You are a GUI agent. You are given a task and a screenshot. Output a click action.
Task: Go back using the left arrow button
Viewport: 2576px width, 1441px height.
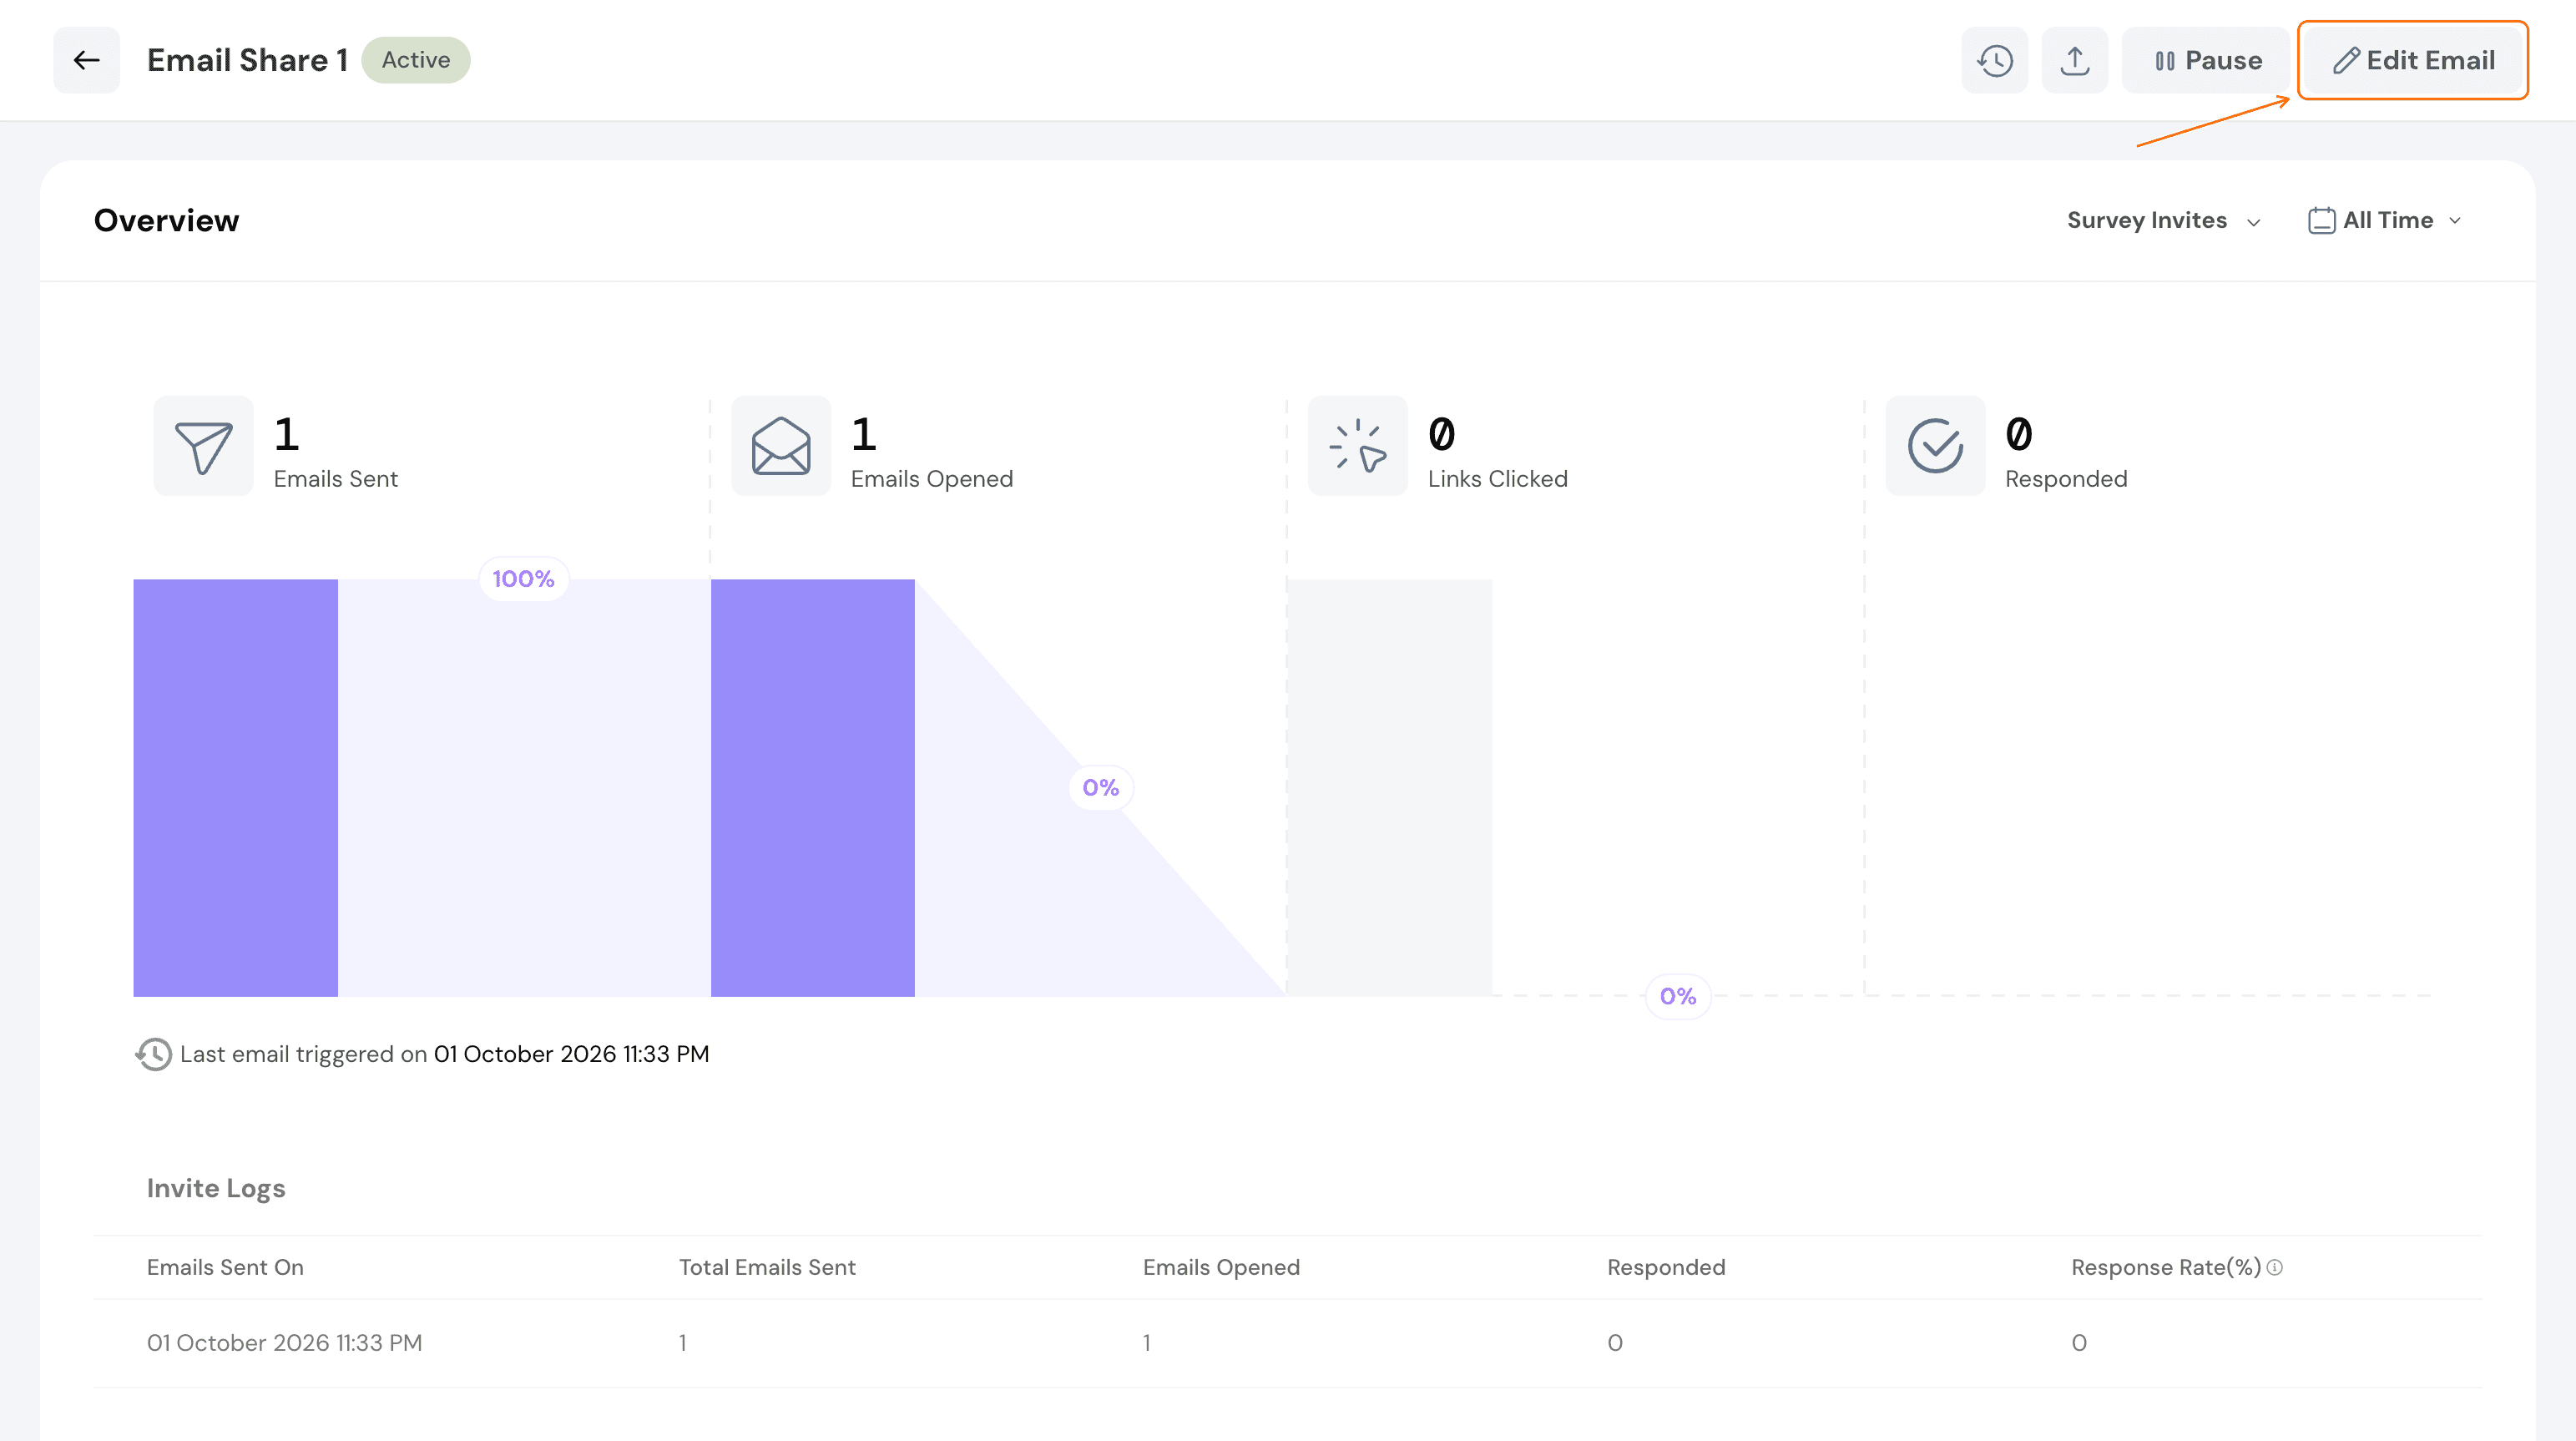[x=86, y=60]
